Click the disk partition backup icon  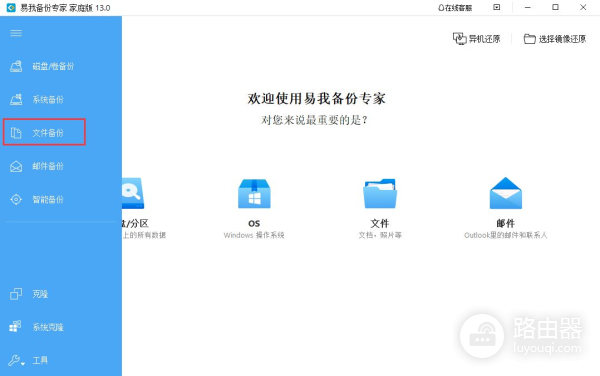coord(133,193)
